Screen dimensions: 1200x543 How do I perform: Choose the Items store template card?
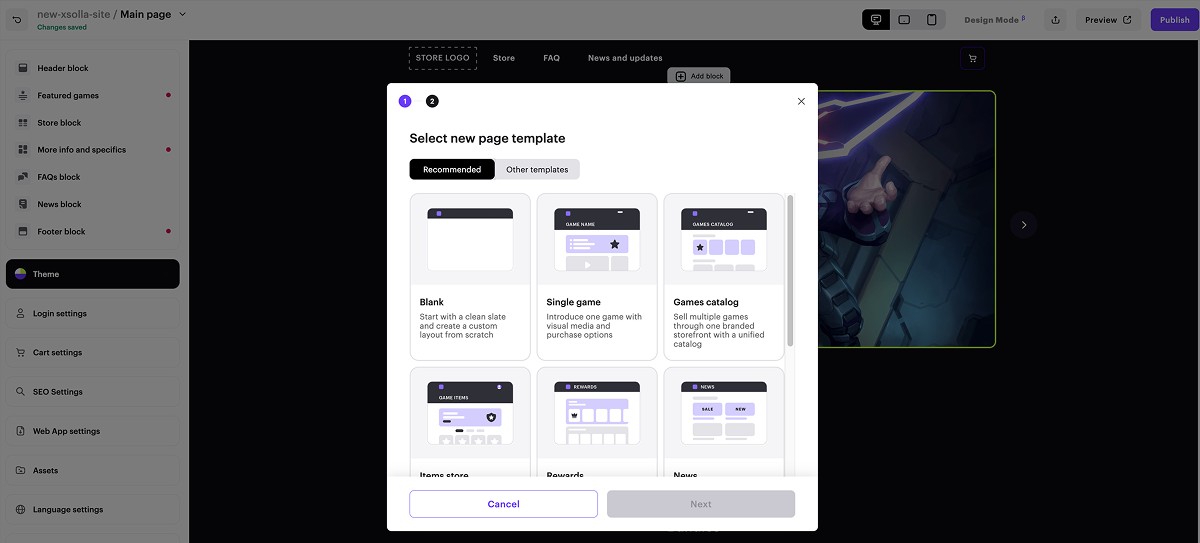point(470,422)
